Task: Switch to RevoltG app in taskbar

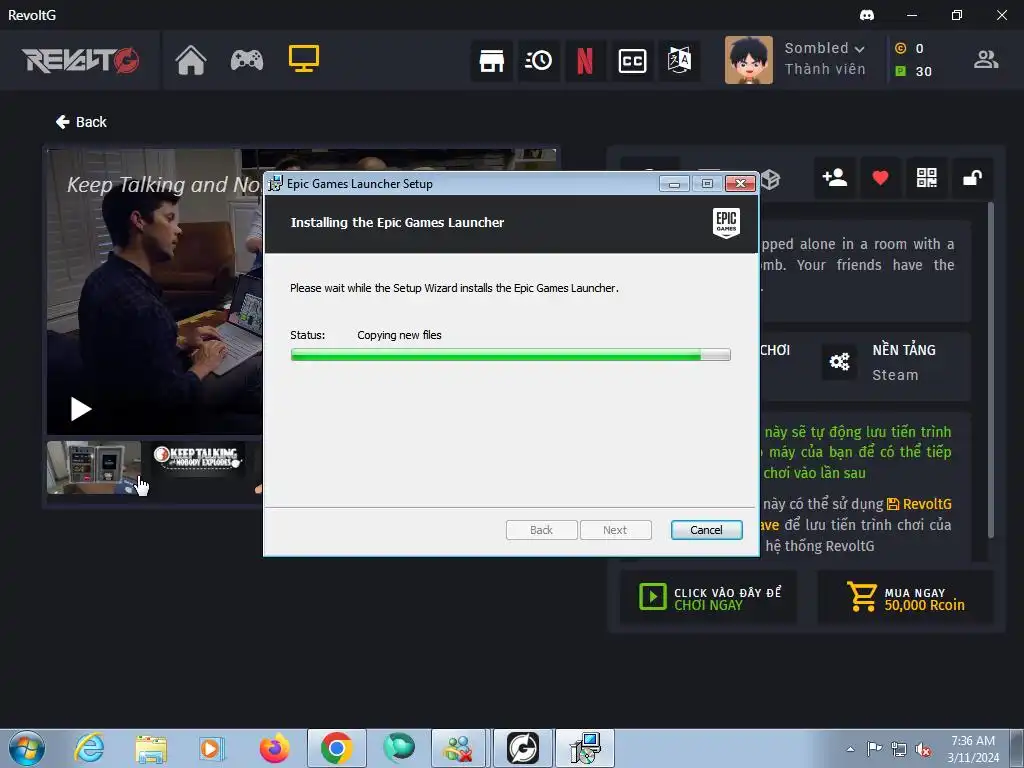Action: coord(523,748)
